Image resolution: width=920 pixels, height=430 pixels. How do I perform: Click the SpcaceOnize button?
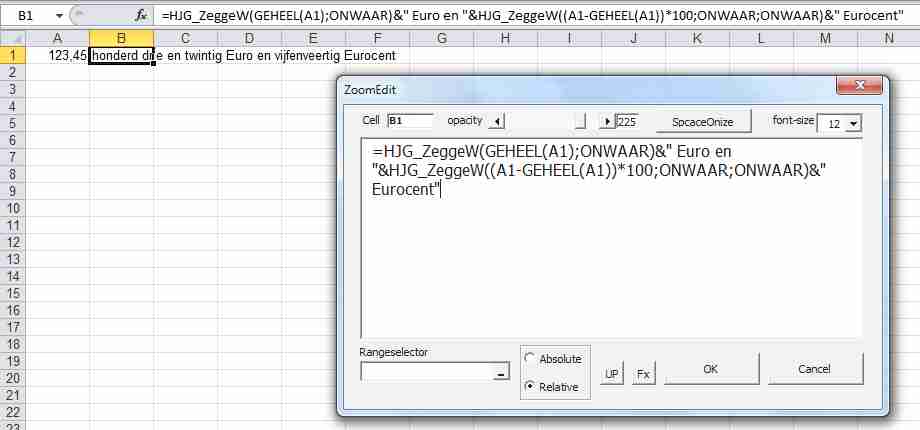[703, 122]
